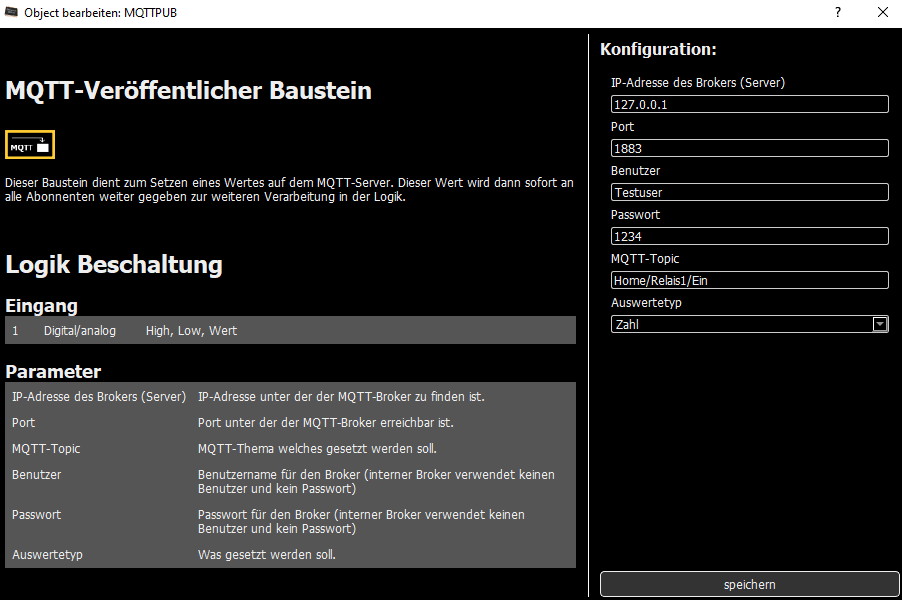
Task: Click the question mark help button
Action: (836, 13)
